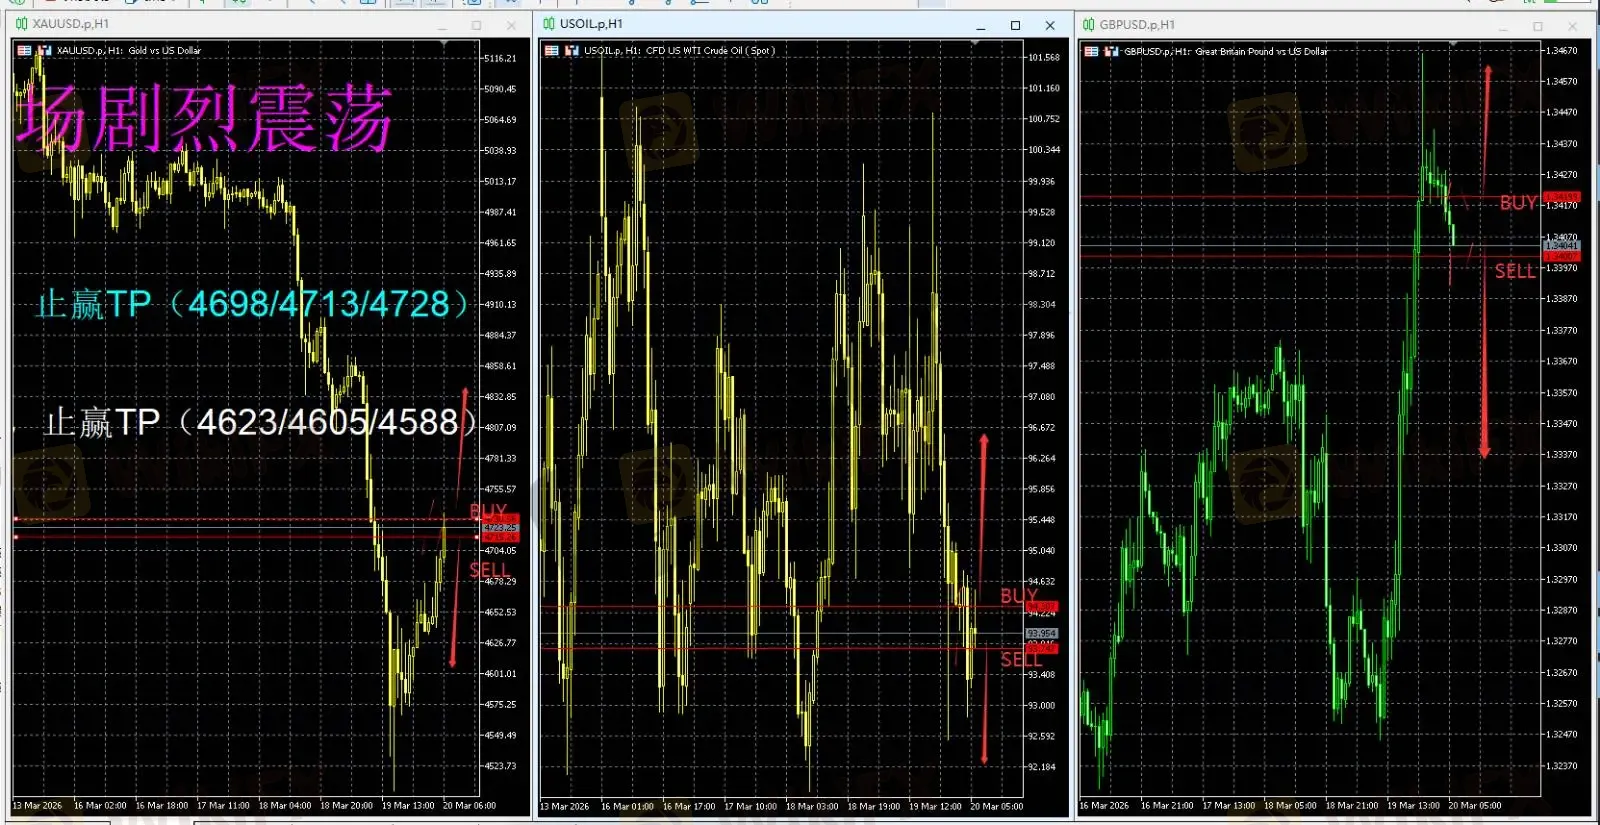Activate the XAUUSD.p,H1 window title bar
This screenshot has height=825, width=1600.
[x=250, y=24]
